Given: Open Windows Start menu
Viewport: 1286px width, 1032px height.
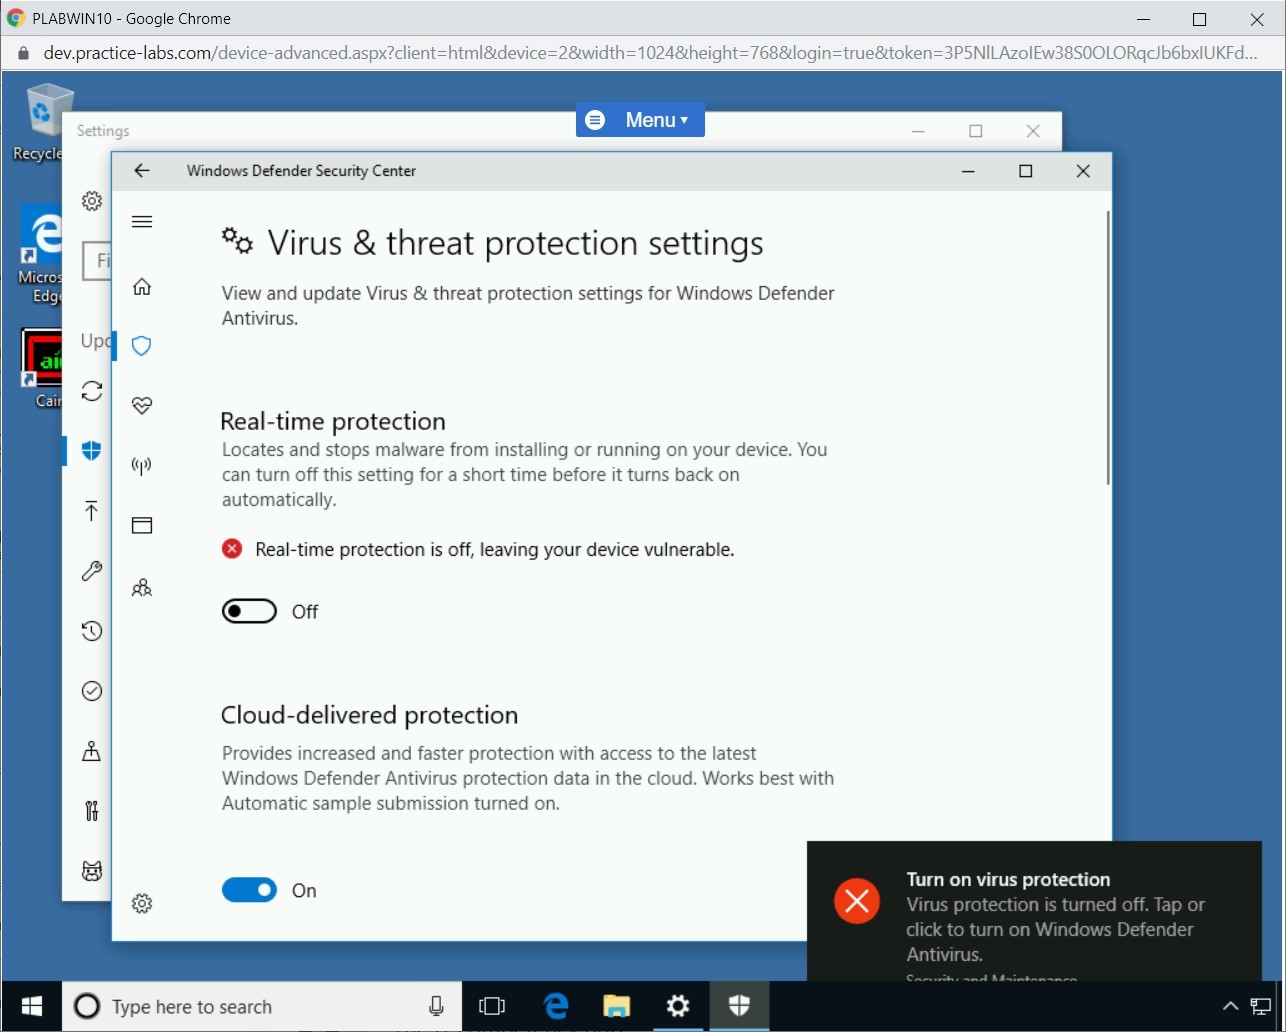Looking at the screenshot, I should (x=31, y=1006).
